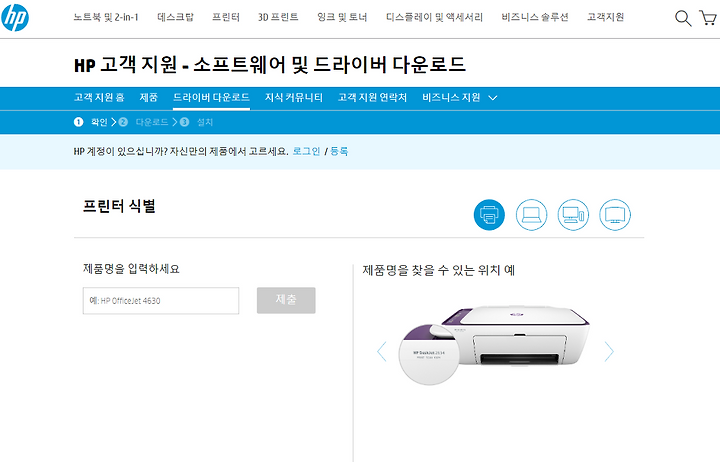The height and width of the screenshot is (462, 720).
Task: Open 고객 지원 연락처 tab
Action: click(x=372, y=97)
